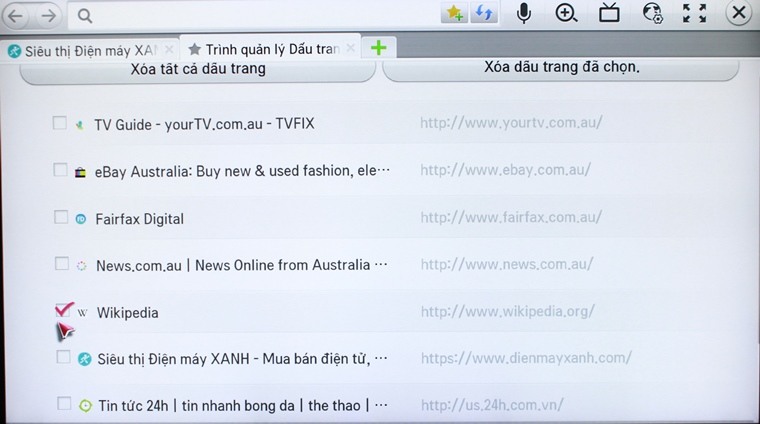Reload page with blue refresh arrows

pyautogui.click(x=484, y=13)
